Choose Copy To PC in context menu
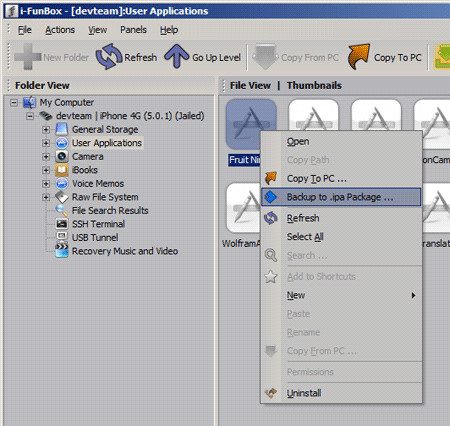This screenshot has height=426, width=450. click(x=341, y=178)
